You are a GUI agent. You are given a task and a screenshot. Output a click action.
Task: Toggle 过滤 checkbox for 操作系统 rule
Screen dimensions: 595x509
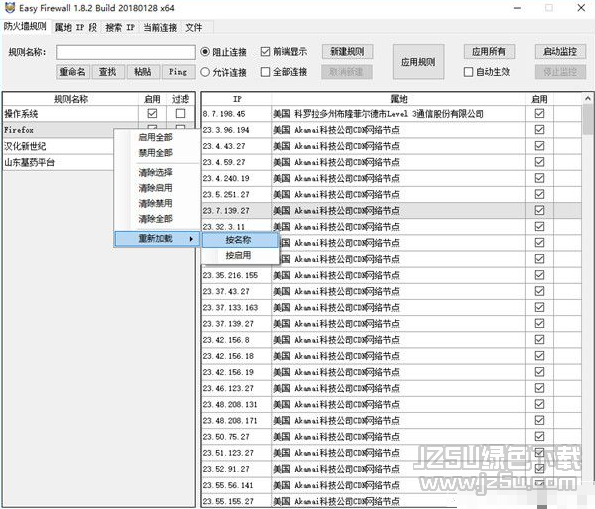pyautogui.click(x=181, y=113)
